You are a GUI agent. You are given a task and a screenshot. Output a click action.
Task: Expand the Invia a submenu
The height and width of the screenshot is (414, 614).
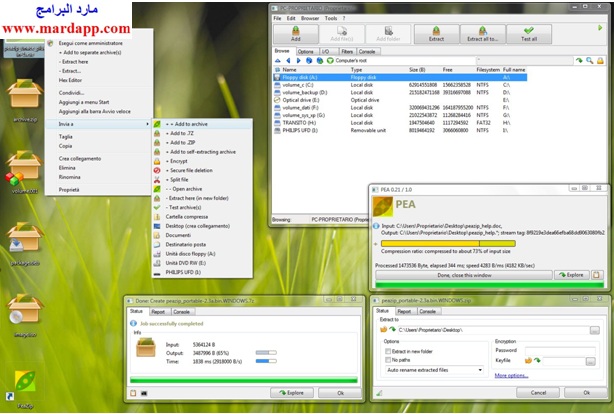pos(98,124)
